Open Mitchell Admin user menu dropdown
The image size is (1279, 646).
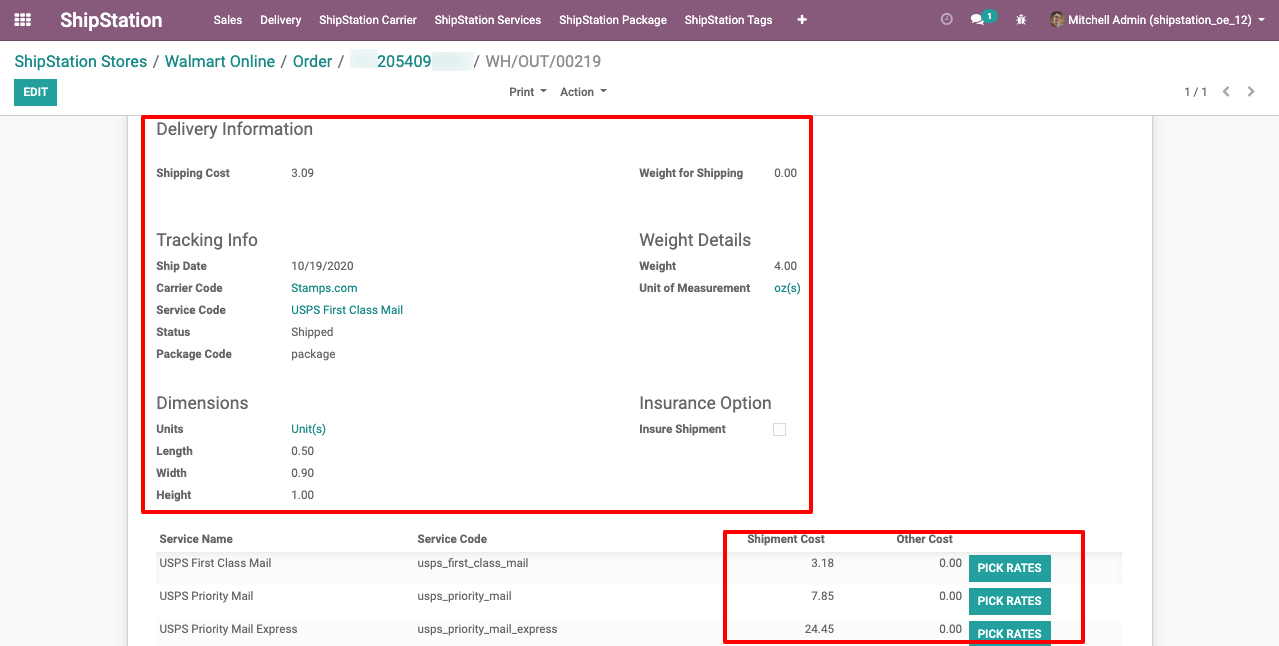[x=1157, y=20]
